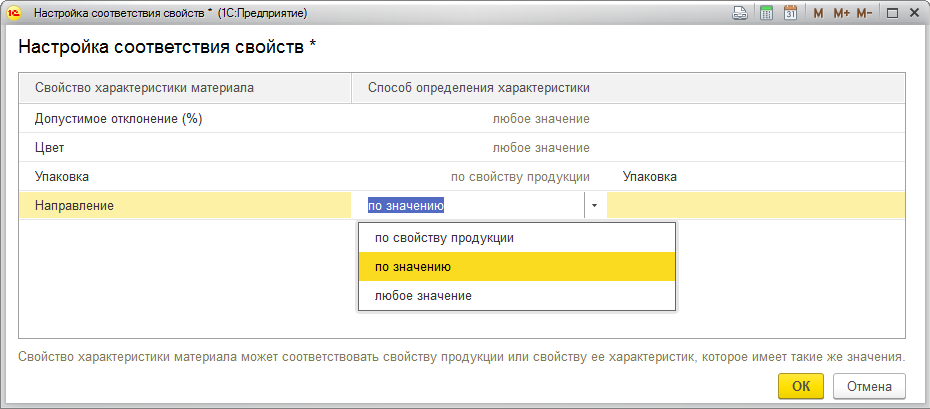This screenshot has width=930, height=409.
Task: Open the calendar icon in title bar
Action: point(790,13)
